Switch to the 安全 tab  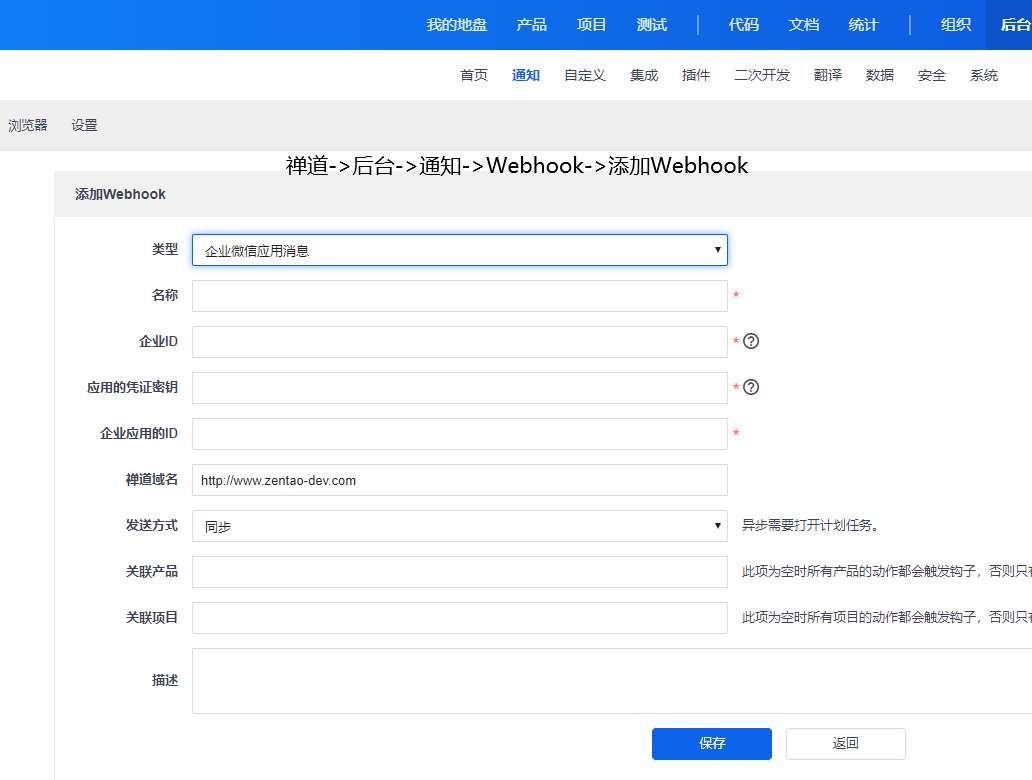point(931,75)
